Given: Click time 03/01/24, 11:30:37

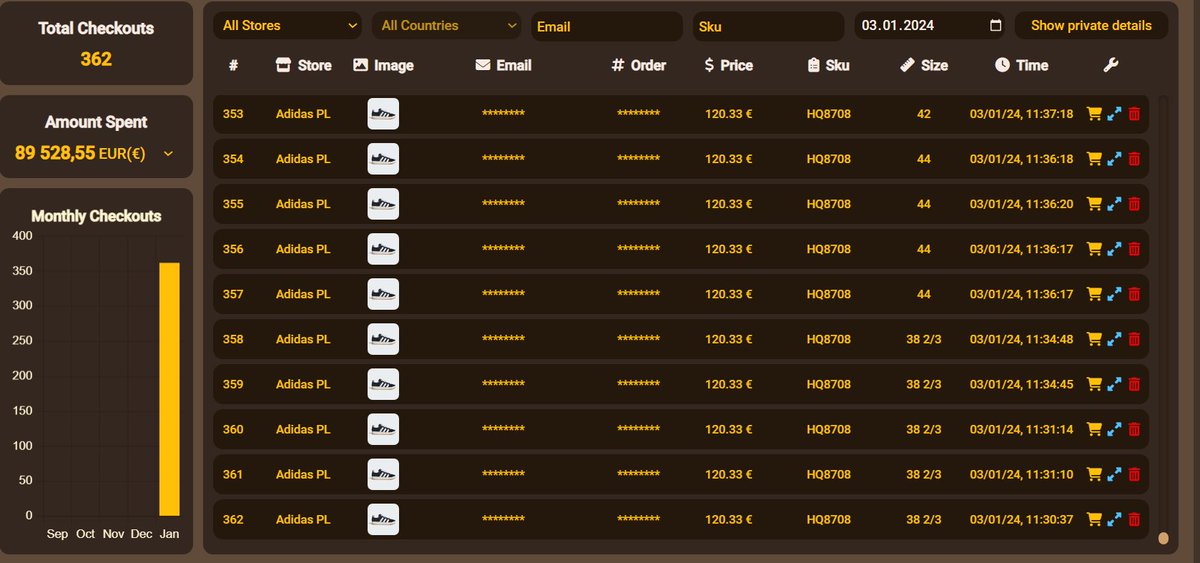Looking at the screenshot, I should 1022,519.
